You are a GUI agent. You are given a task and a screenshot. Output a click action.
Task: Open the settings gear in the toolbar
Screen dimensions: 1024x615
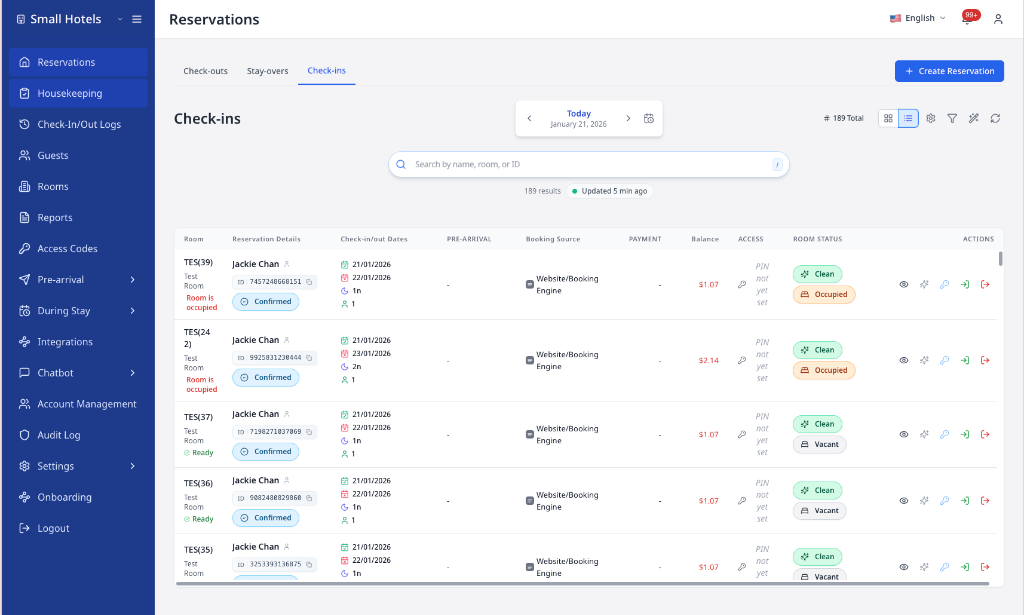point(930,117)
